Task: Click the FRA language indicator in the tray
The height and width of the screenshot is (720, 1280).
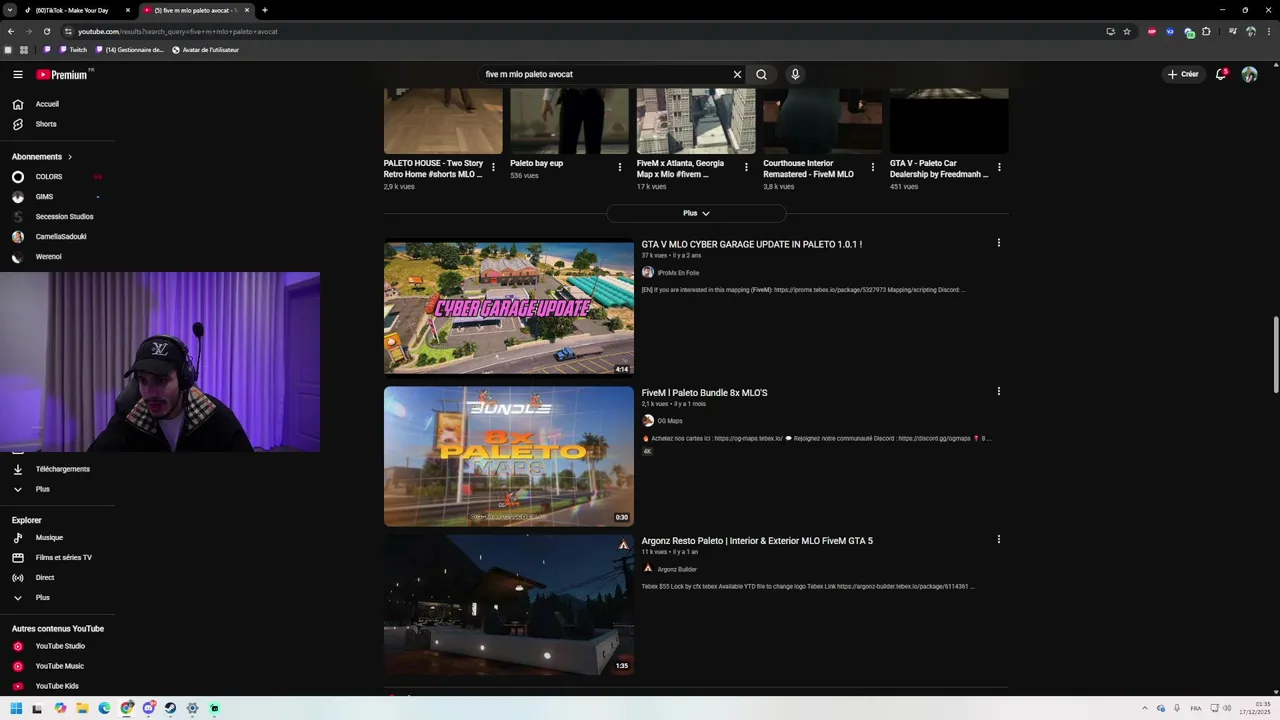Action: pos(1196,708)
